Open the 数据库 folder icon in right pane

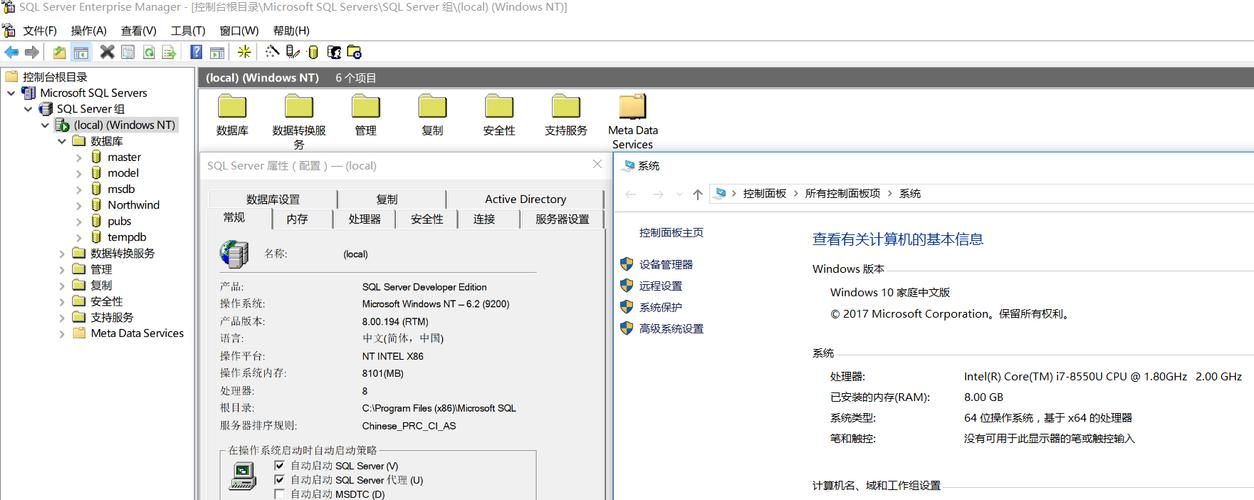[232, 106]
